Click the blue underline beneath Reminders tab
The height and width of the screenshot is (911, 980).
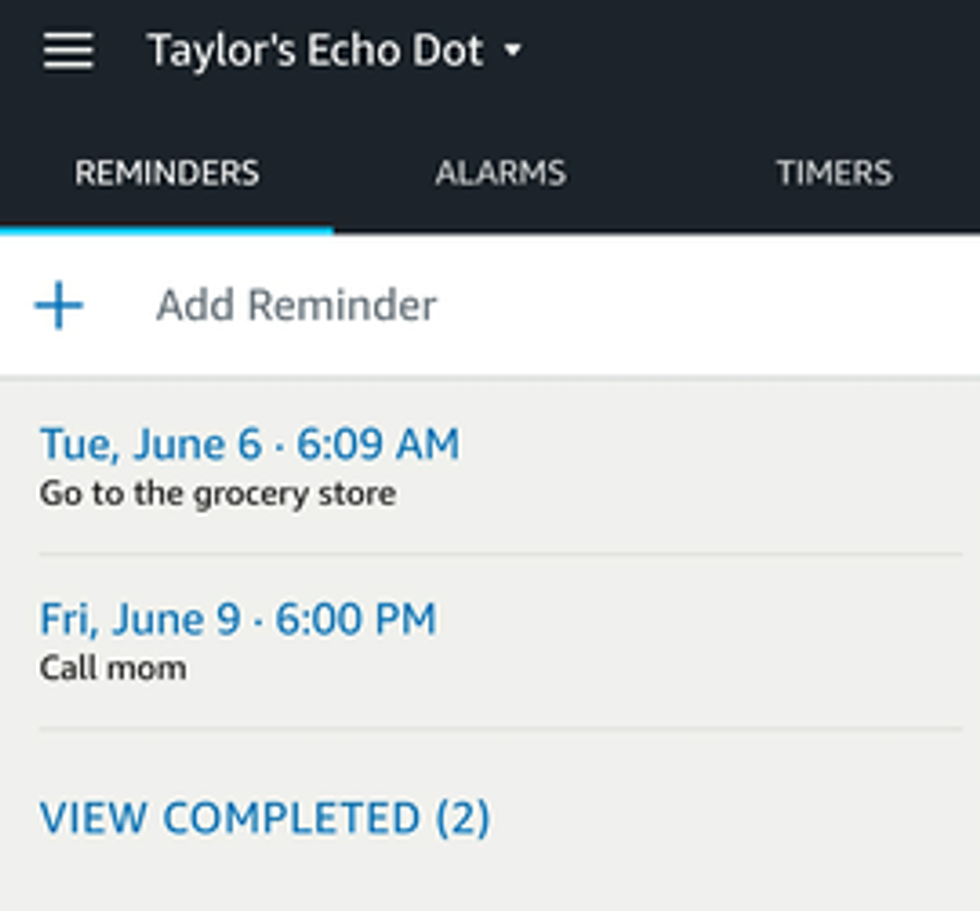point(167,230)
